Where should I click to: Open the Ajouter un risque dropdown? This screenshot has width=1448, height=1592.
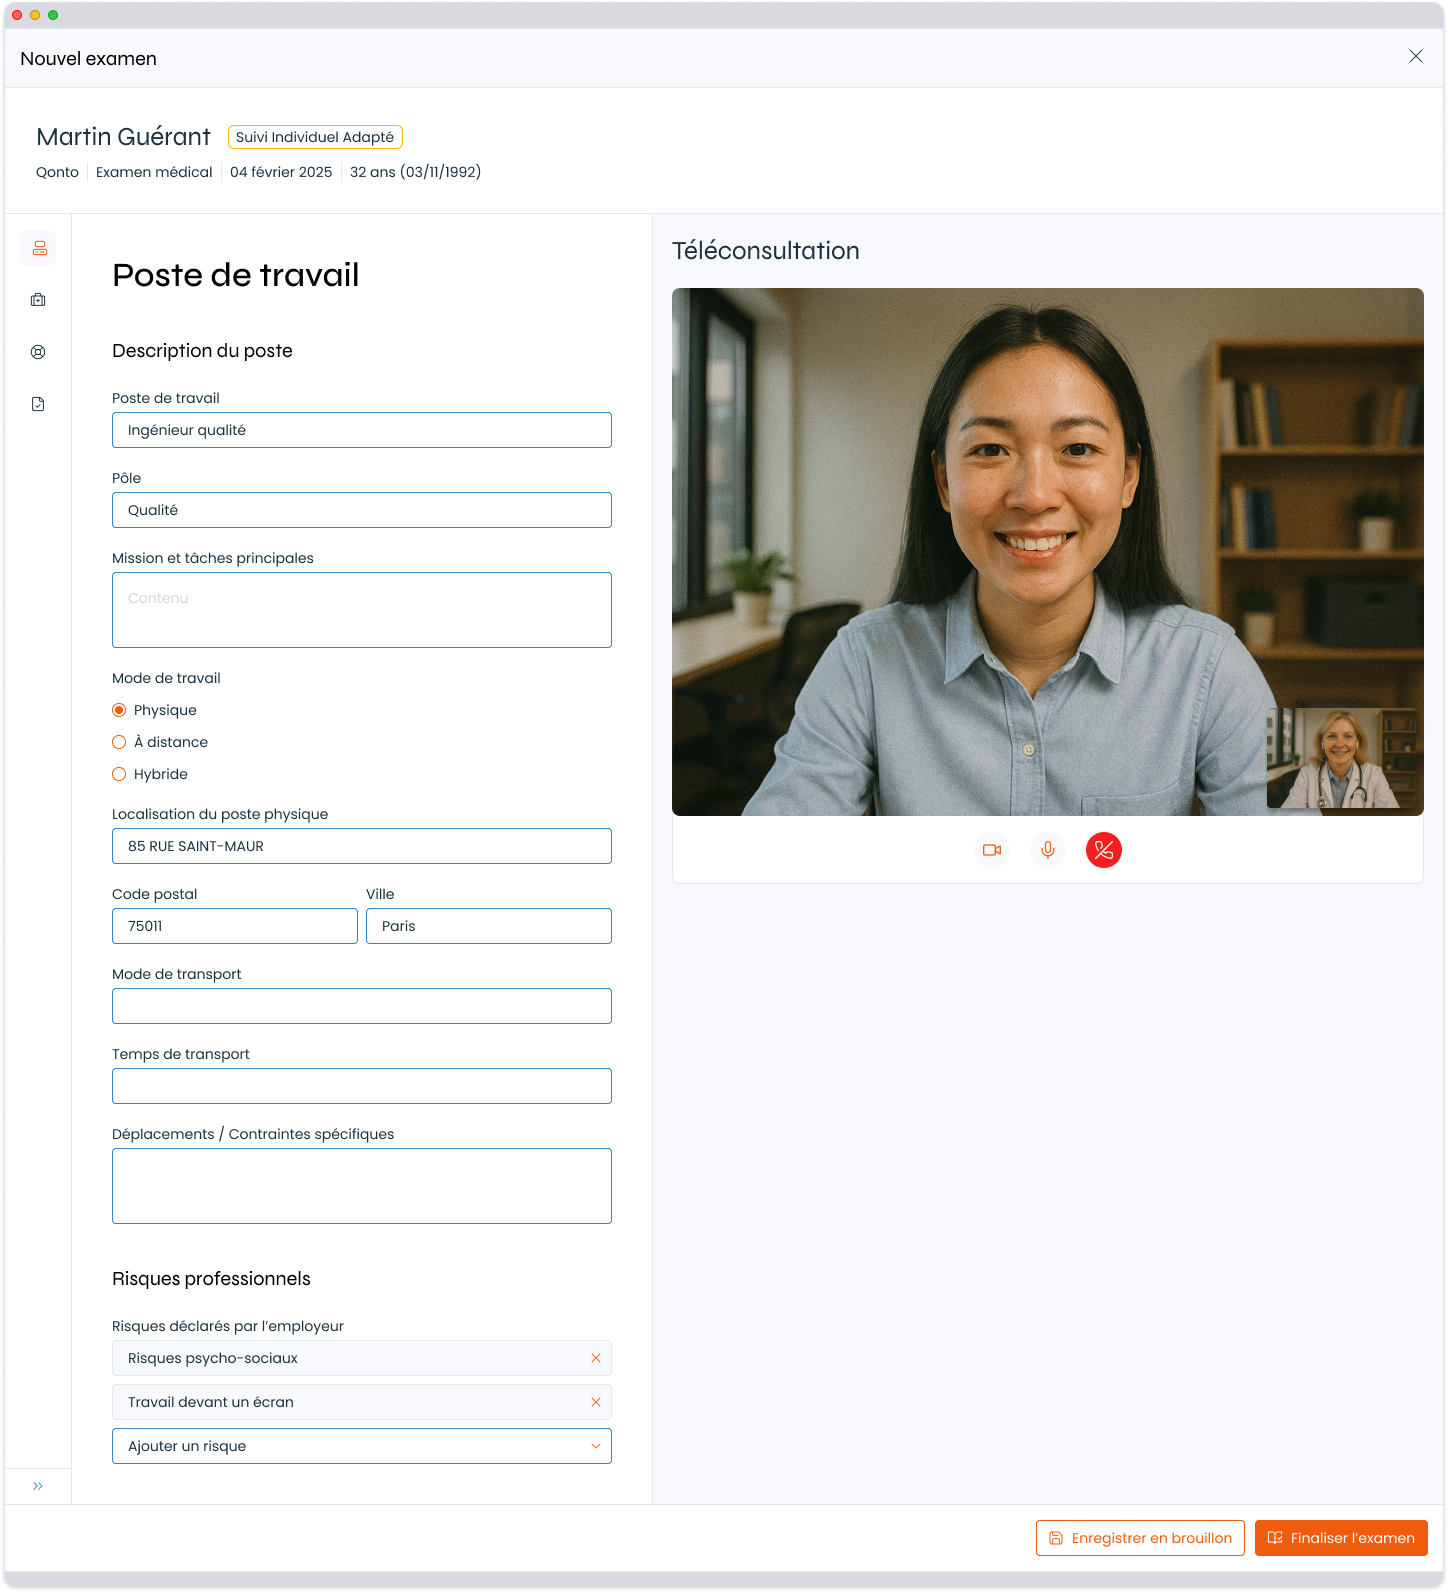pos(362,1446)
